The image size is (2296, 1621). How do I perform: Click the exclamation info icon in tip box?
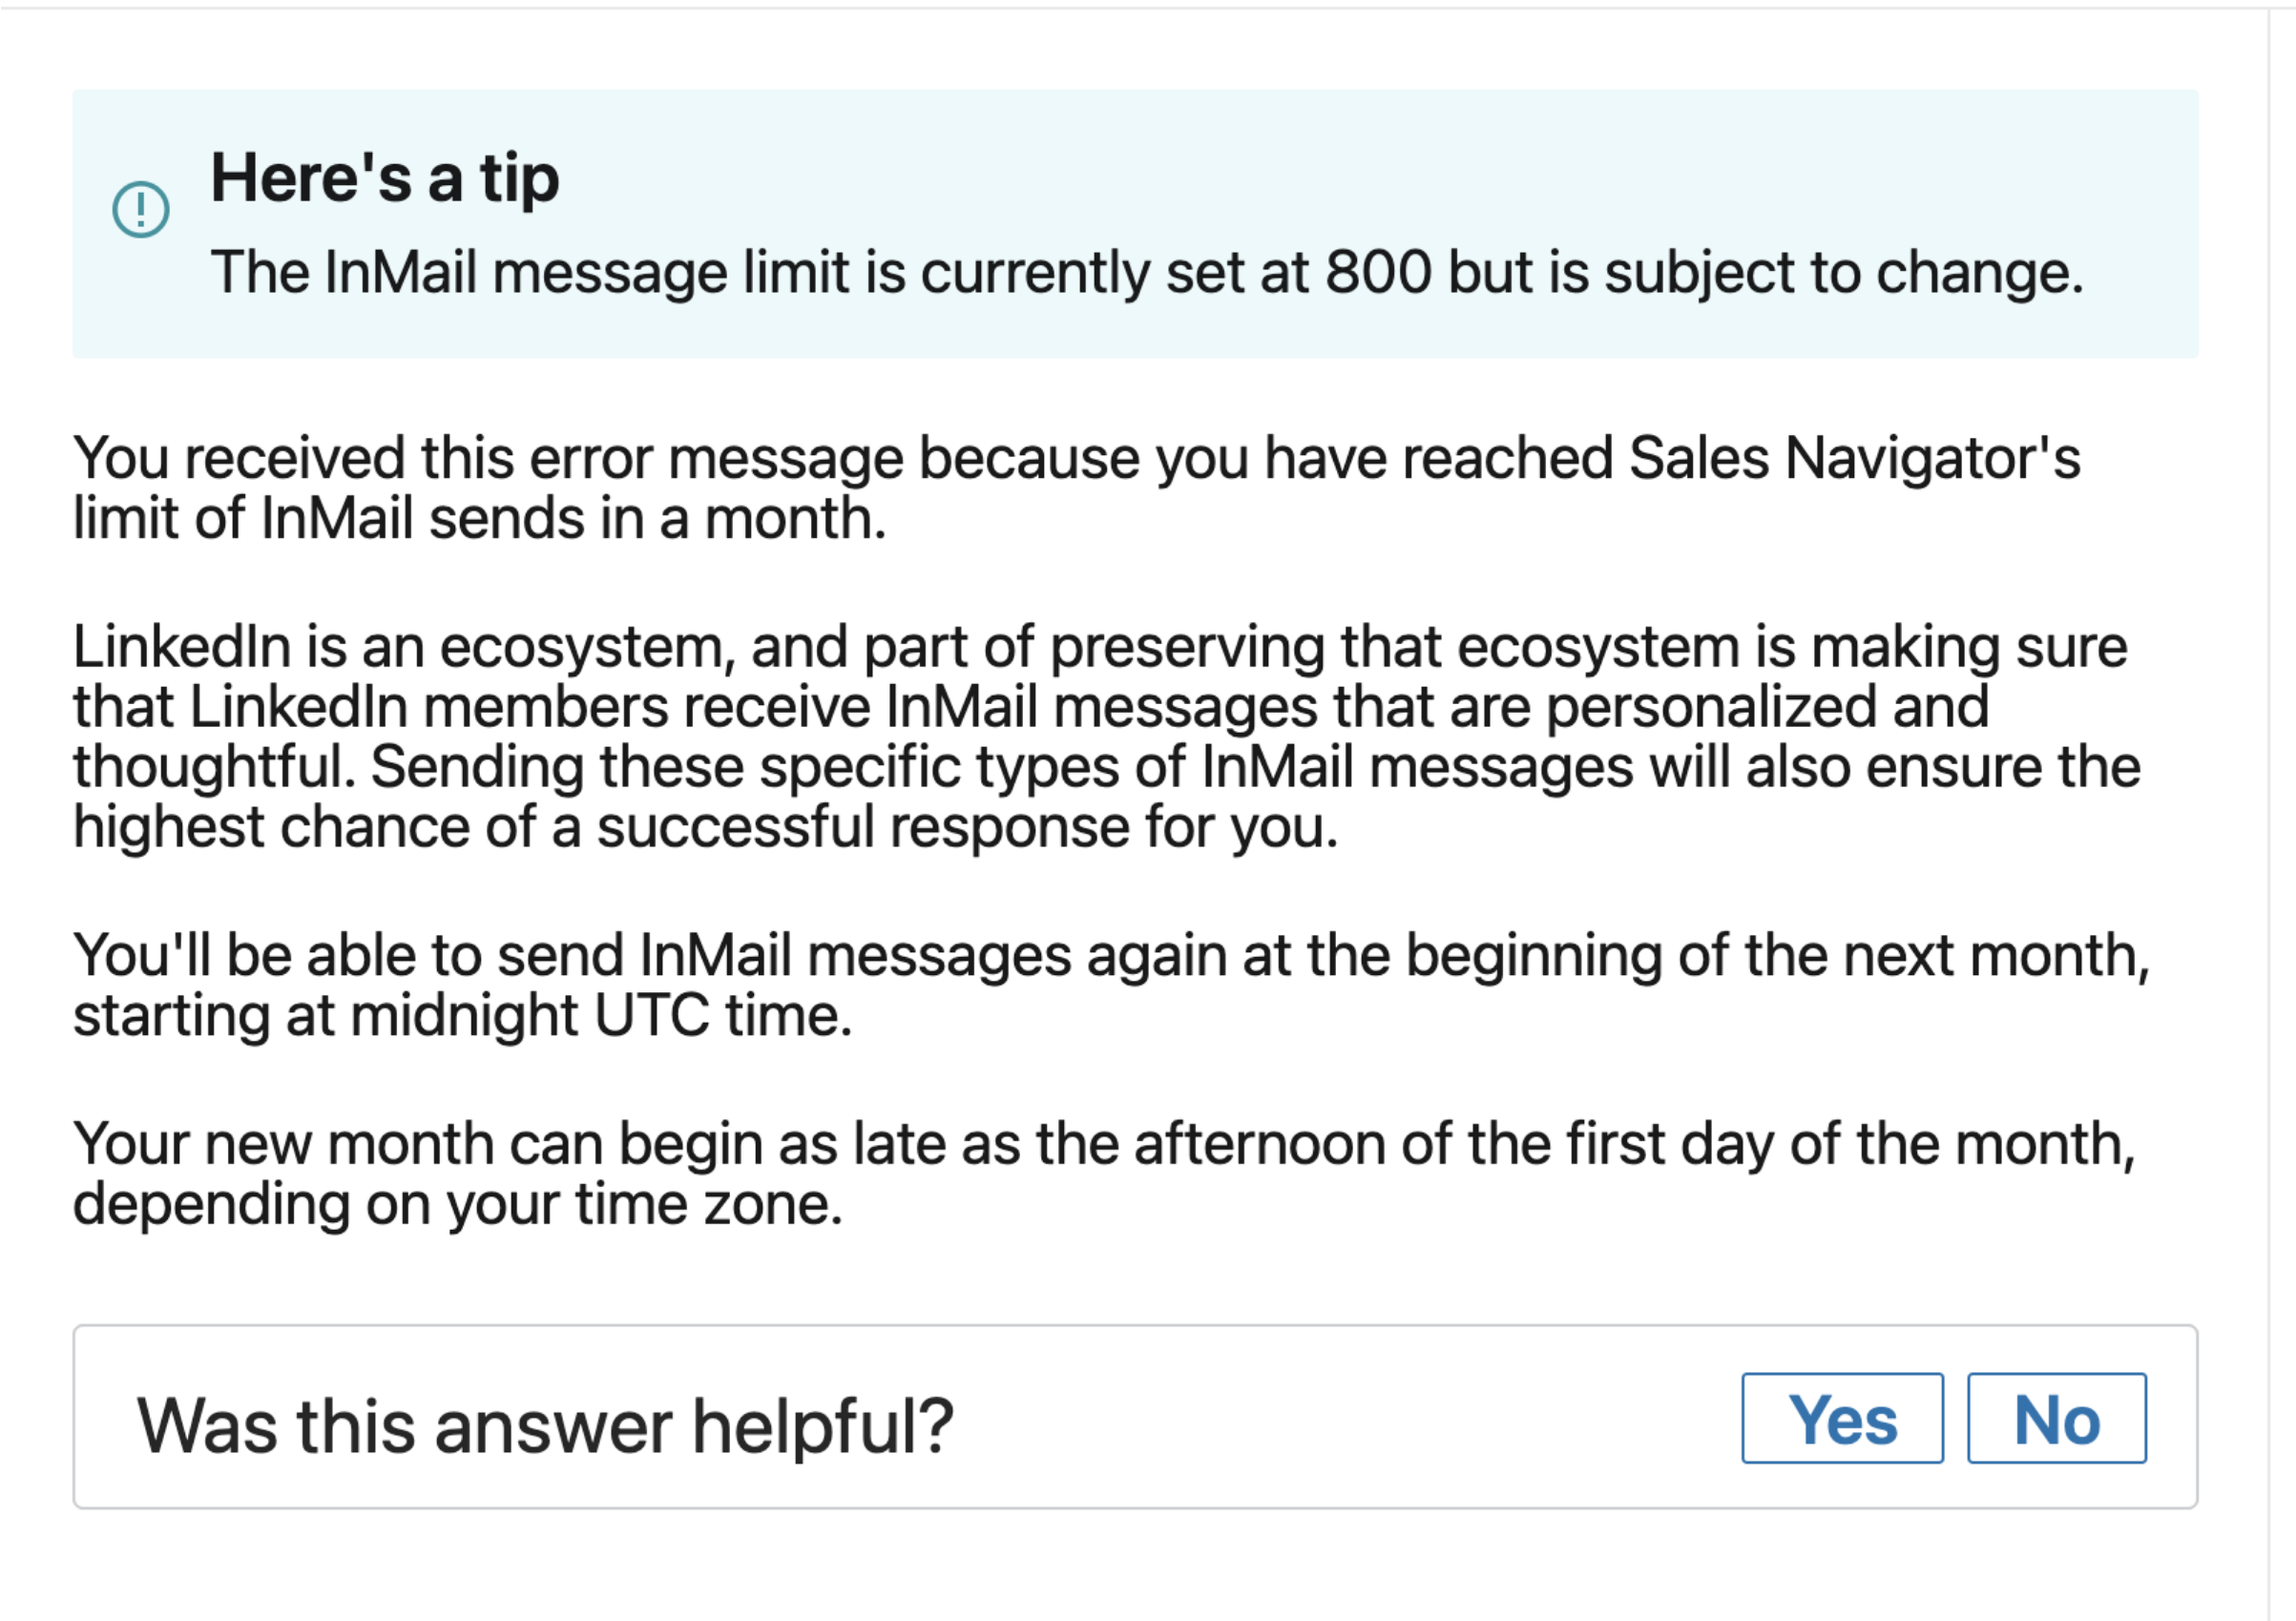(x=141, y=209)
